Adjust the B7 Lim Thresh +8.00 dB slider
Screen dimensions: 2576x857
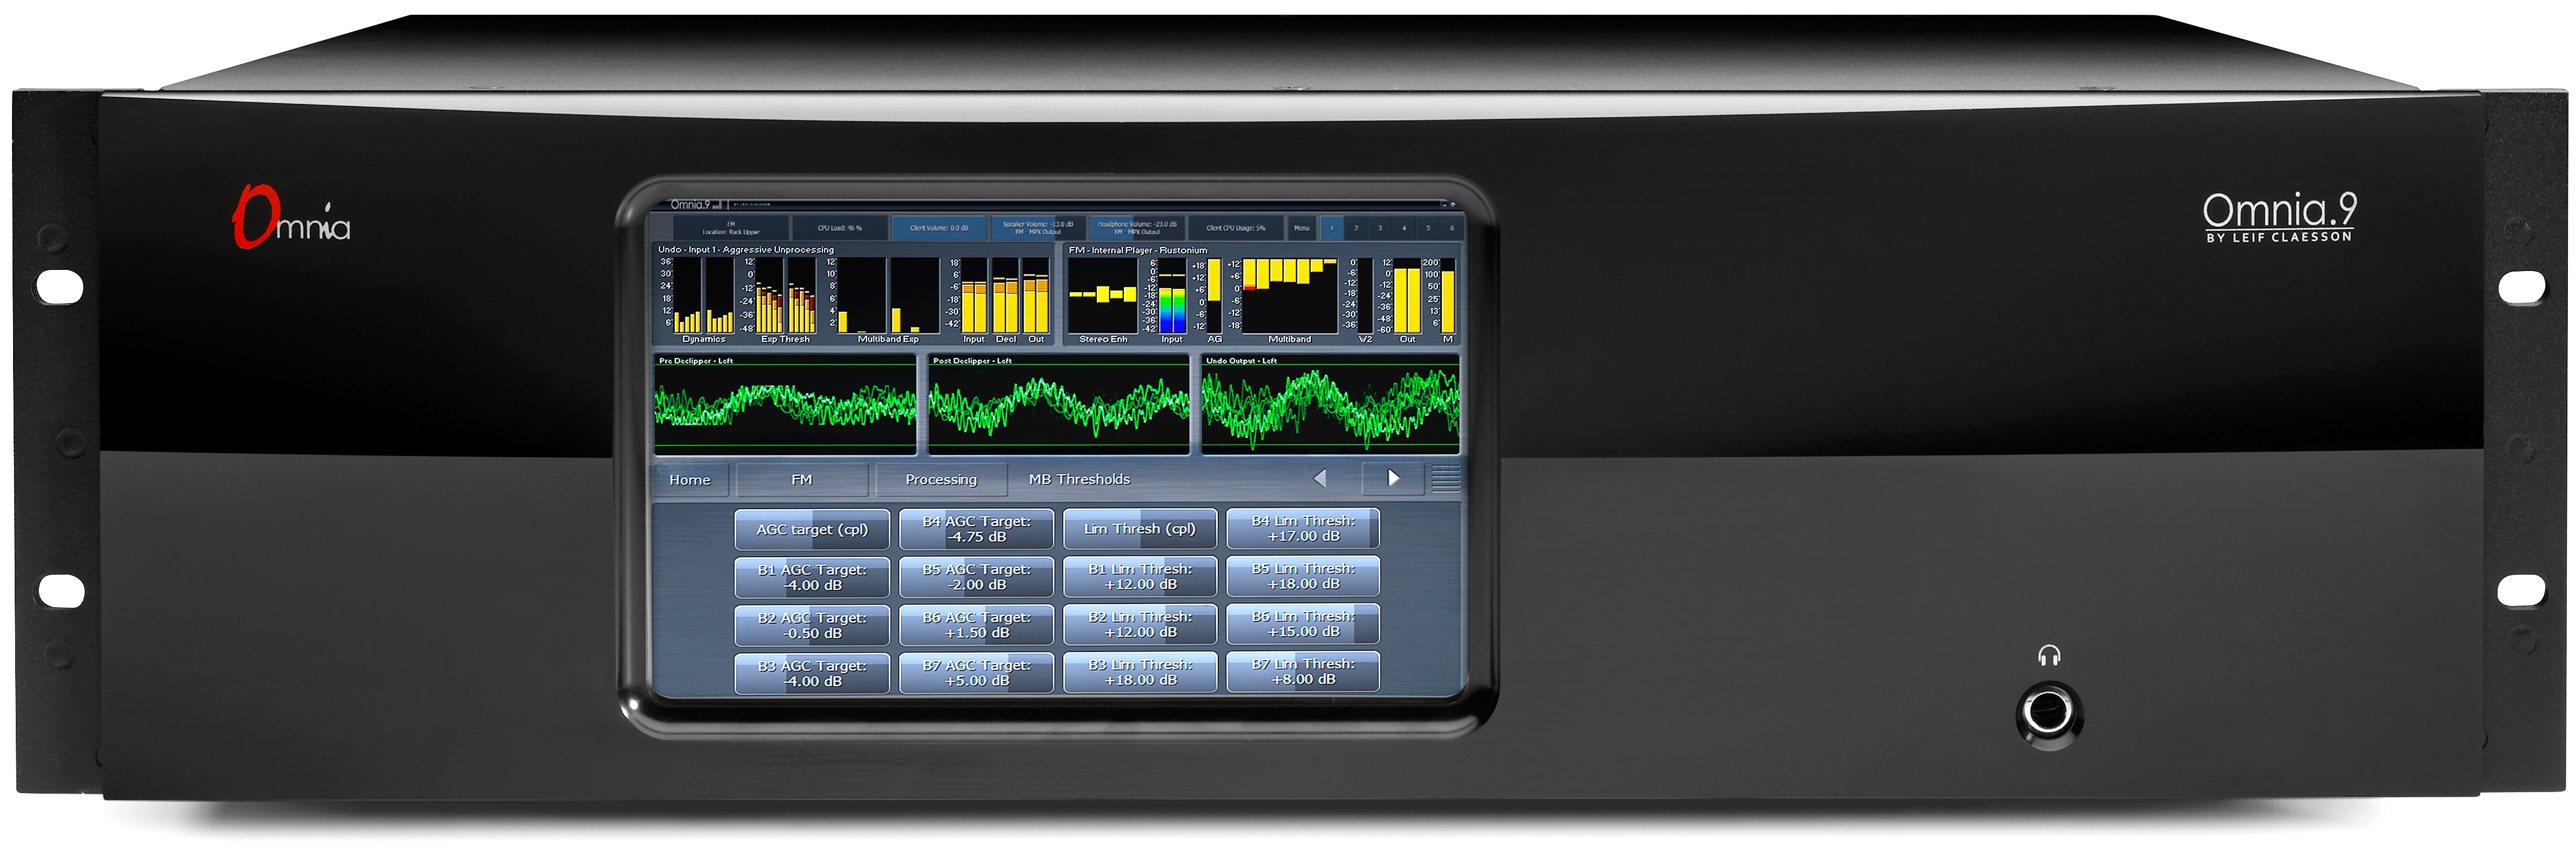(1303, 671)
